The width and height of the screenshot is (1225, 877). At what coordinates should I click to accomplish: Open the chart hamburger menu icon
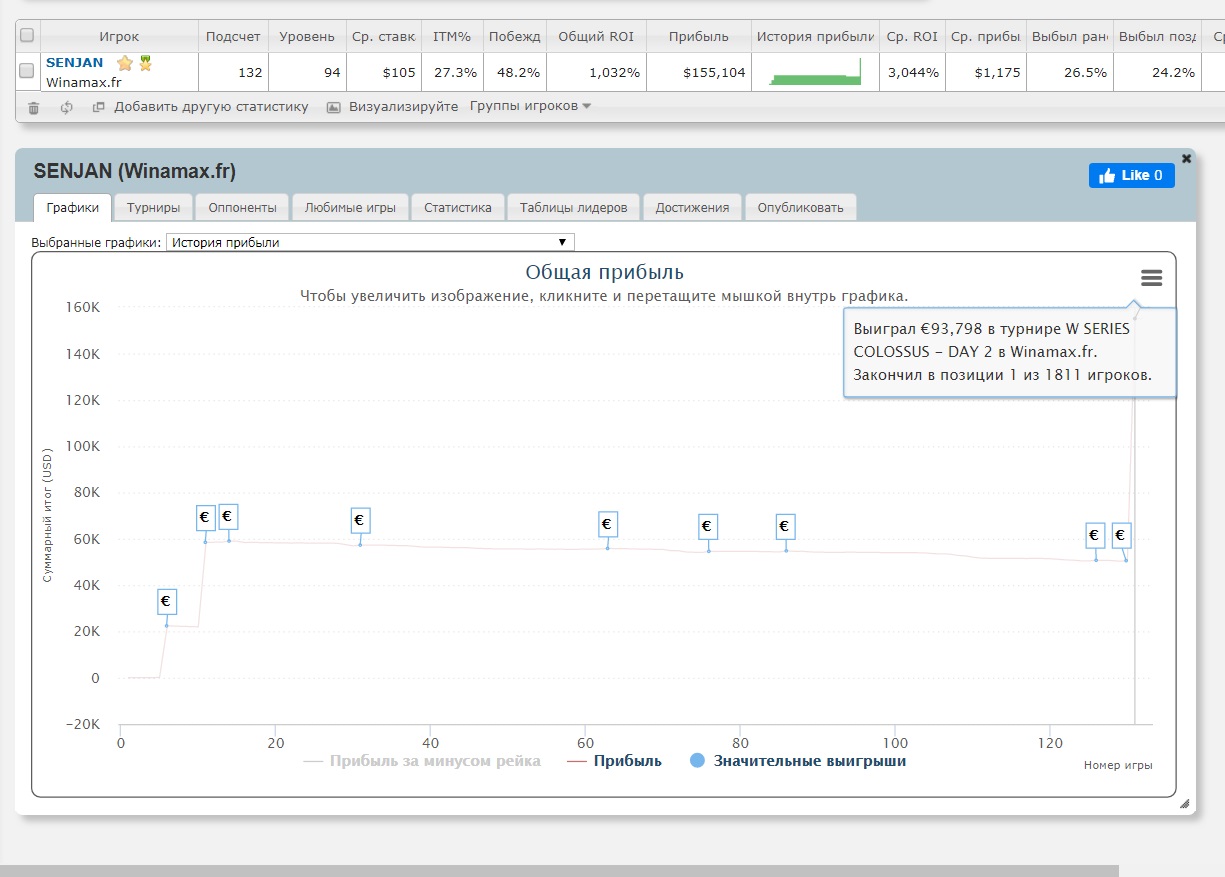pyautogui.click(x=1151, y=278)
